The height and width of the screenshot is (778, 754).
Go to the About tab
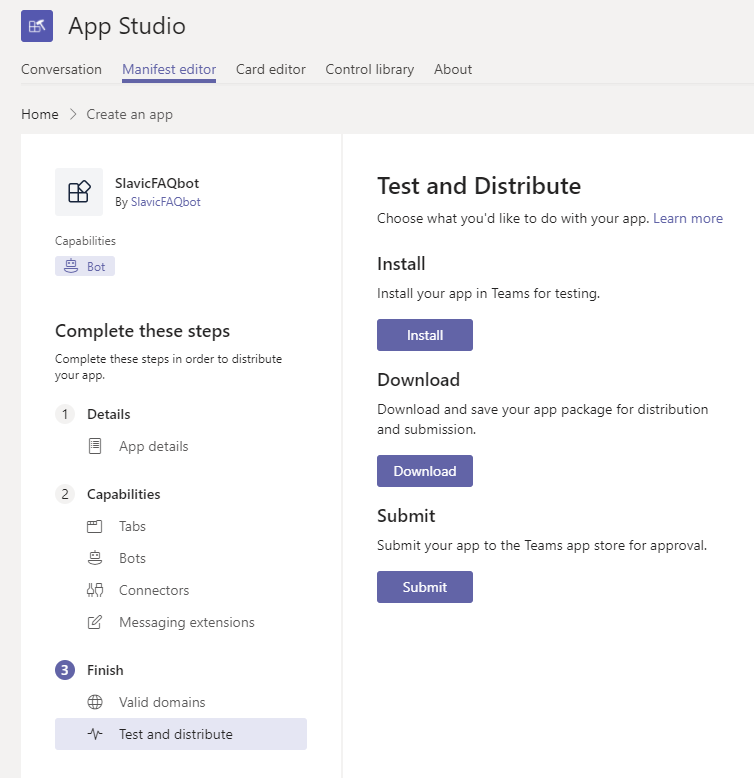coord(453,69)
